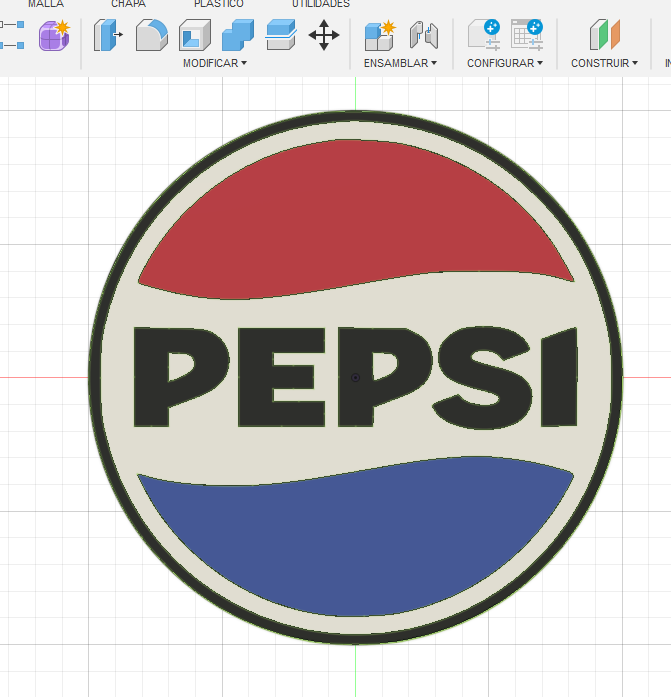671x697 pixels.
Task: Select the Move/Copy arrows tool
Action: [324, 35]
